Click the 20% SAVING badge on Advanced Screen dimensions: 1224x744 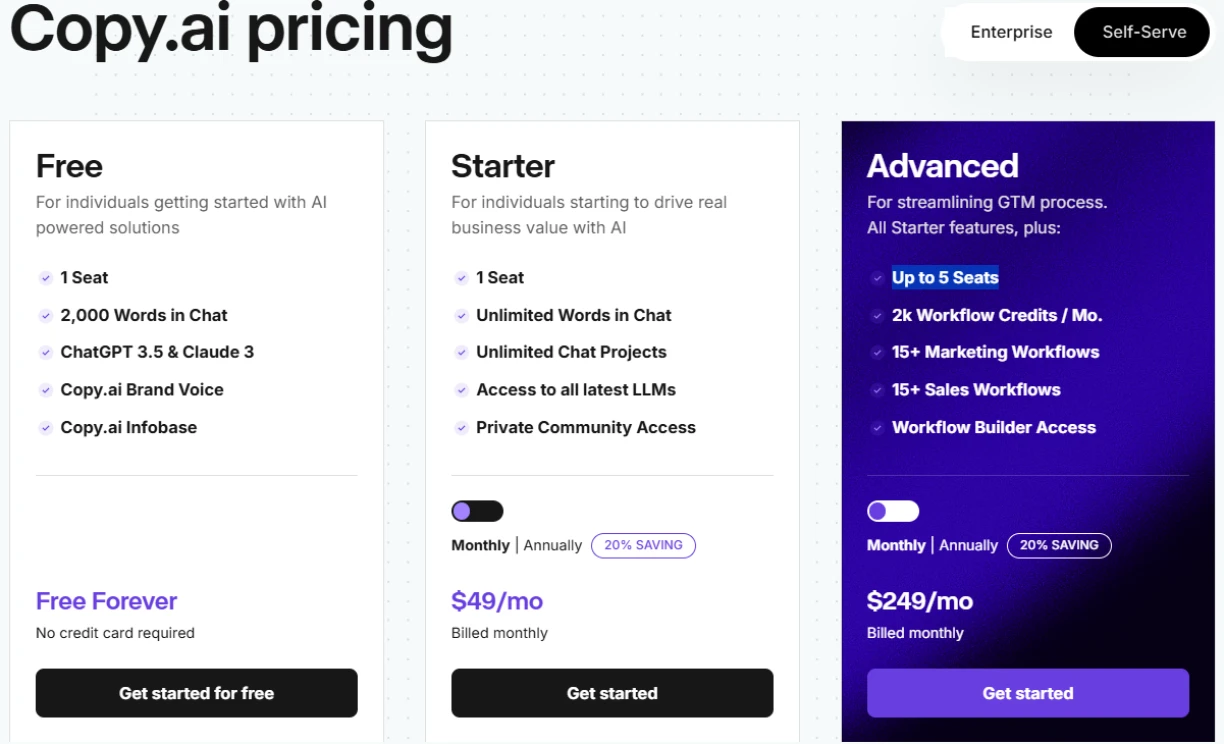(x=1059, y=545)
